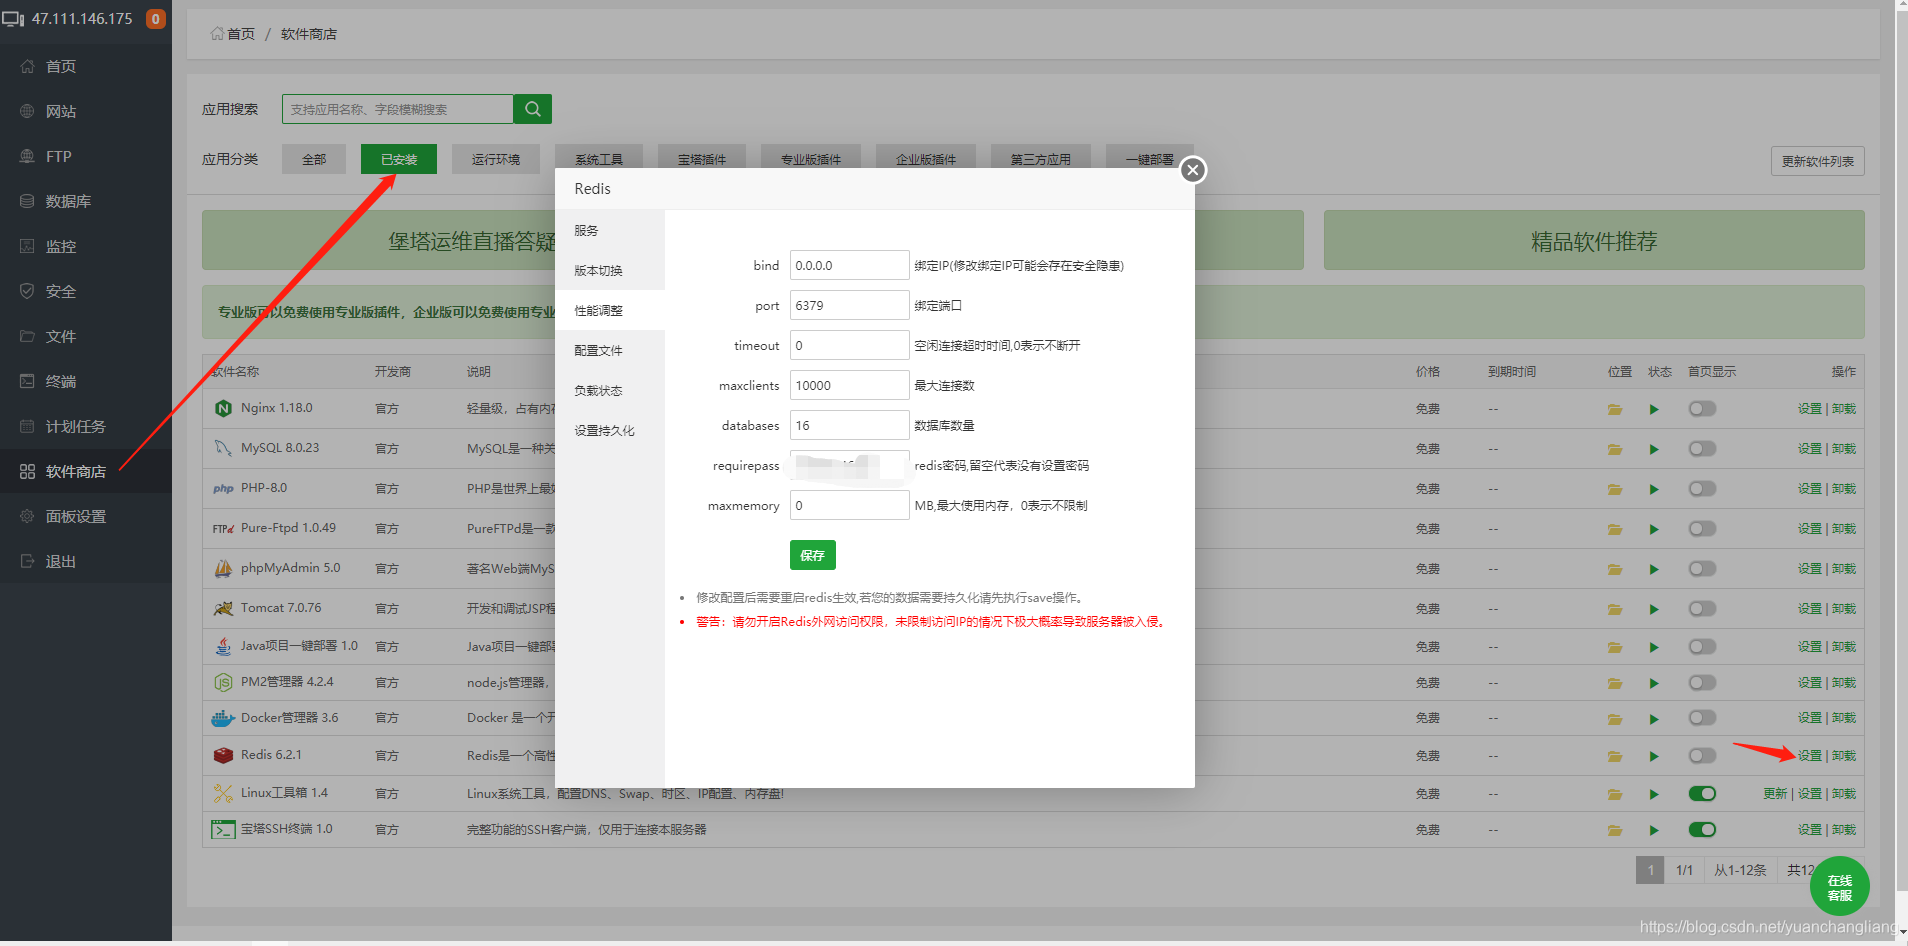Screen dimensions: 1908x946
Task: Click 退出 in the left sidebar
Action: coord(86,561)
